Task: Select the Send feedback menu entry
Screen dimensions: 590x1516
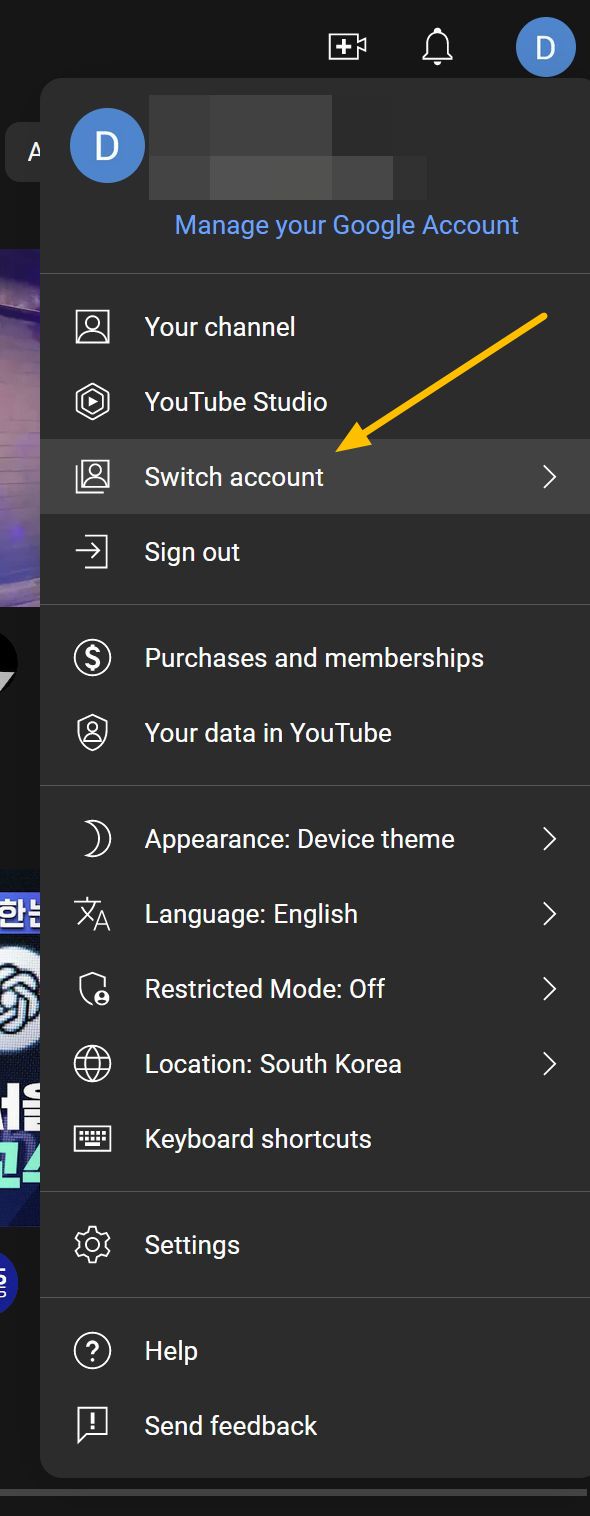Action: [315, 1426]
